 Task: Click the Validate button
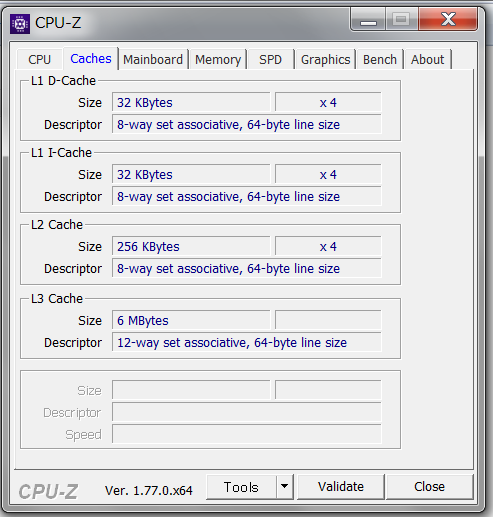coord(341,487)
